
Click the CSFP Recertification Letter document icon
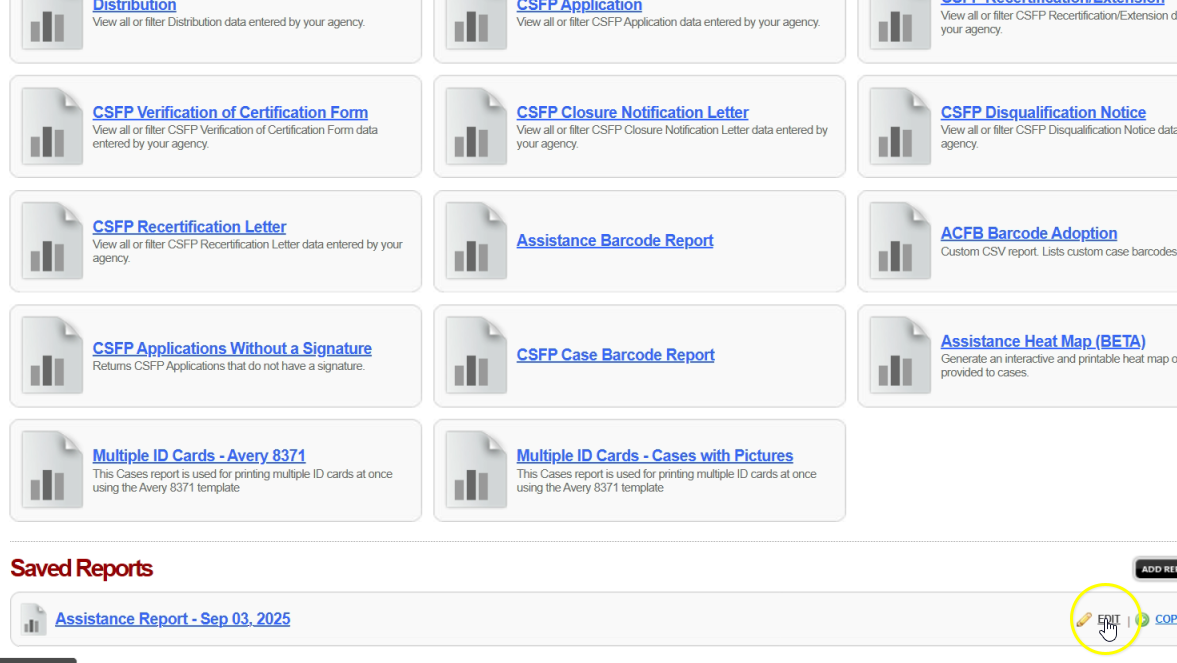point(52,241)
